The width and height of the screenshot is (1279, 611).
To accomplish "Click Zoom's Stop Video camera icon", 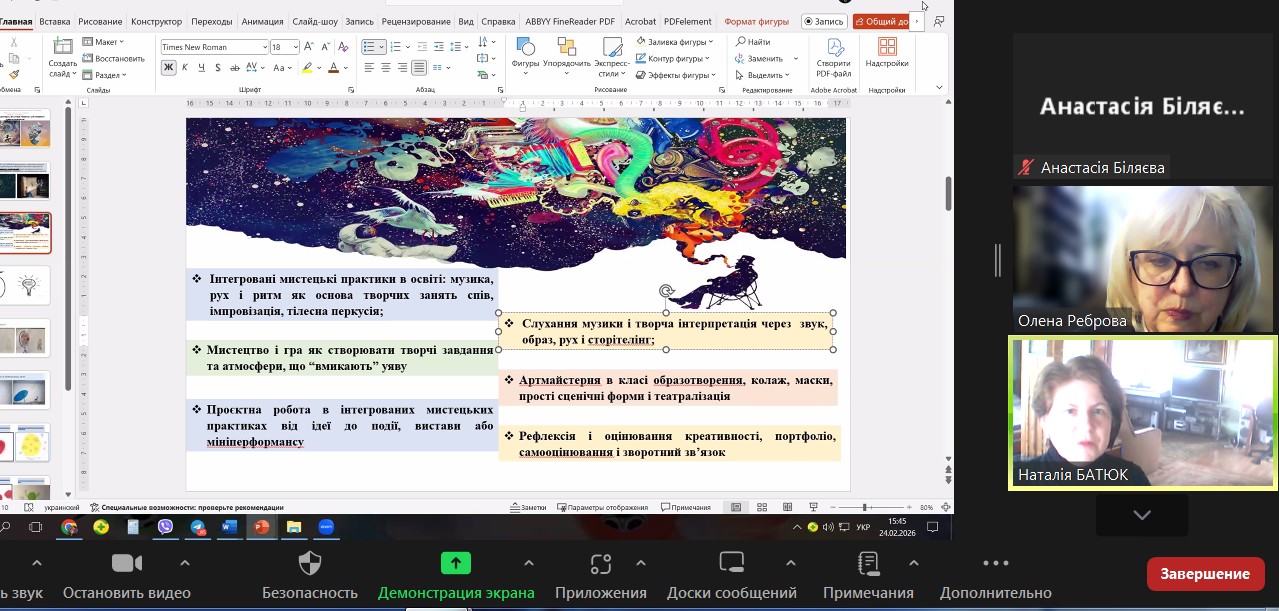I will (x=127, y=563).
